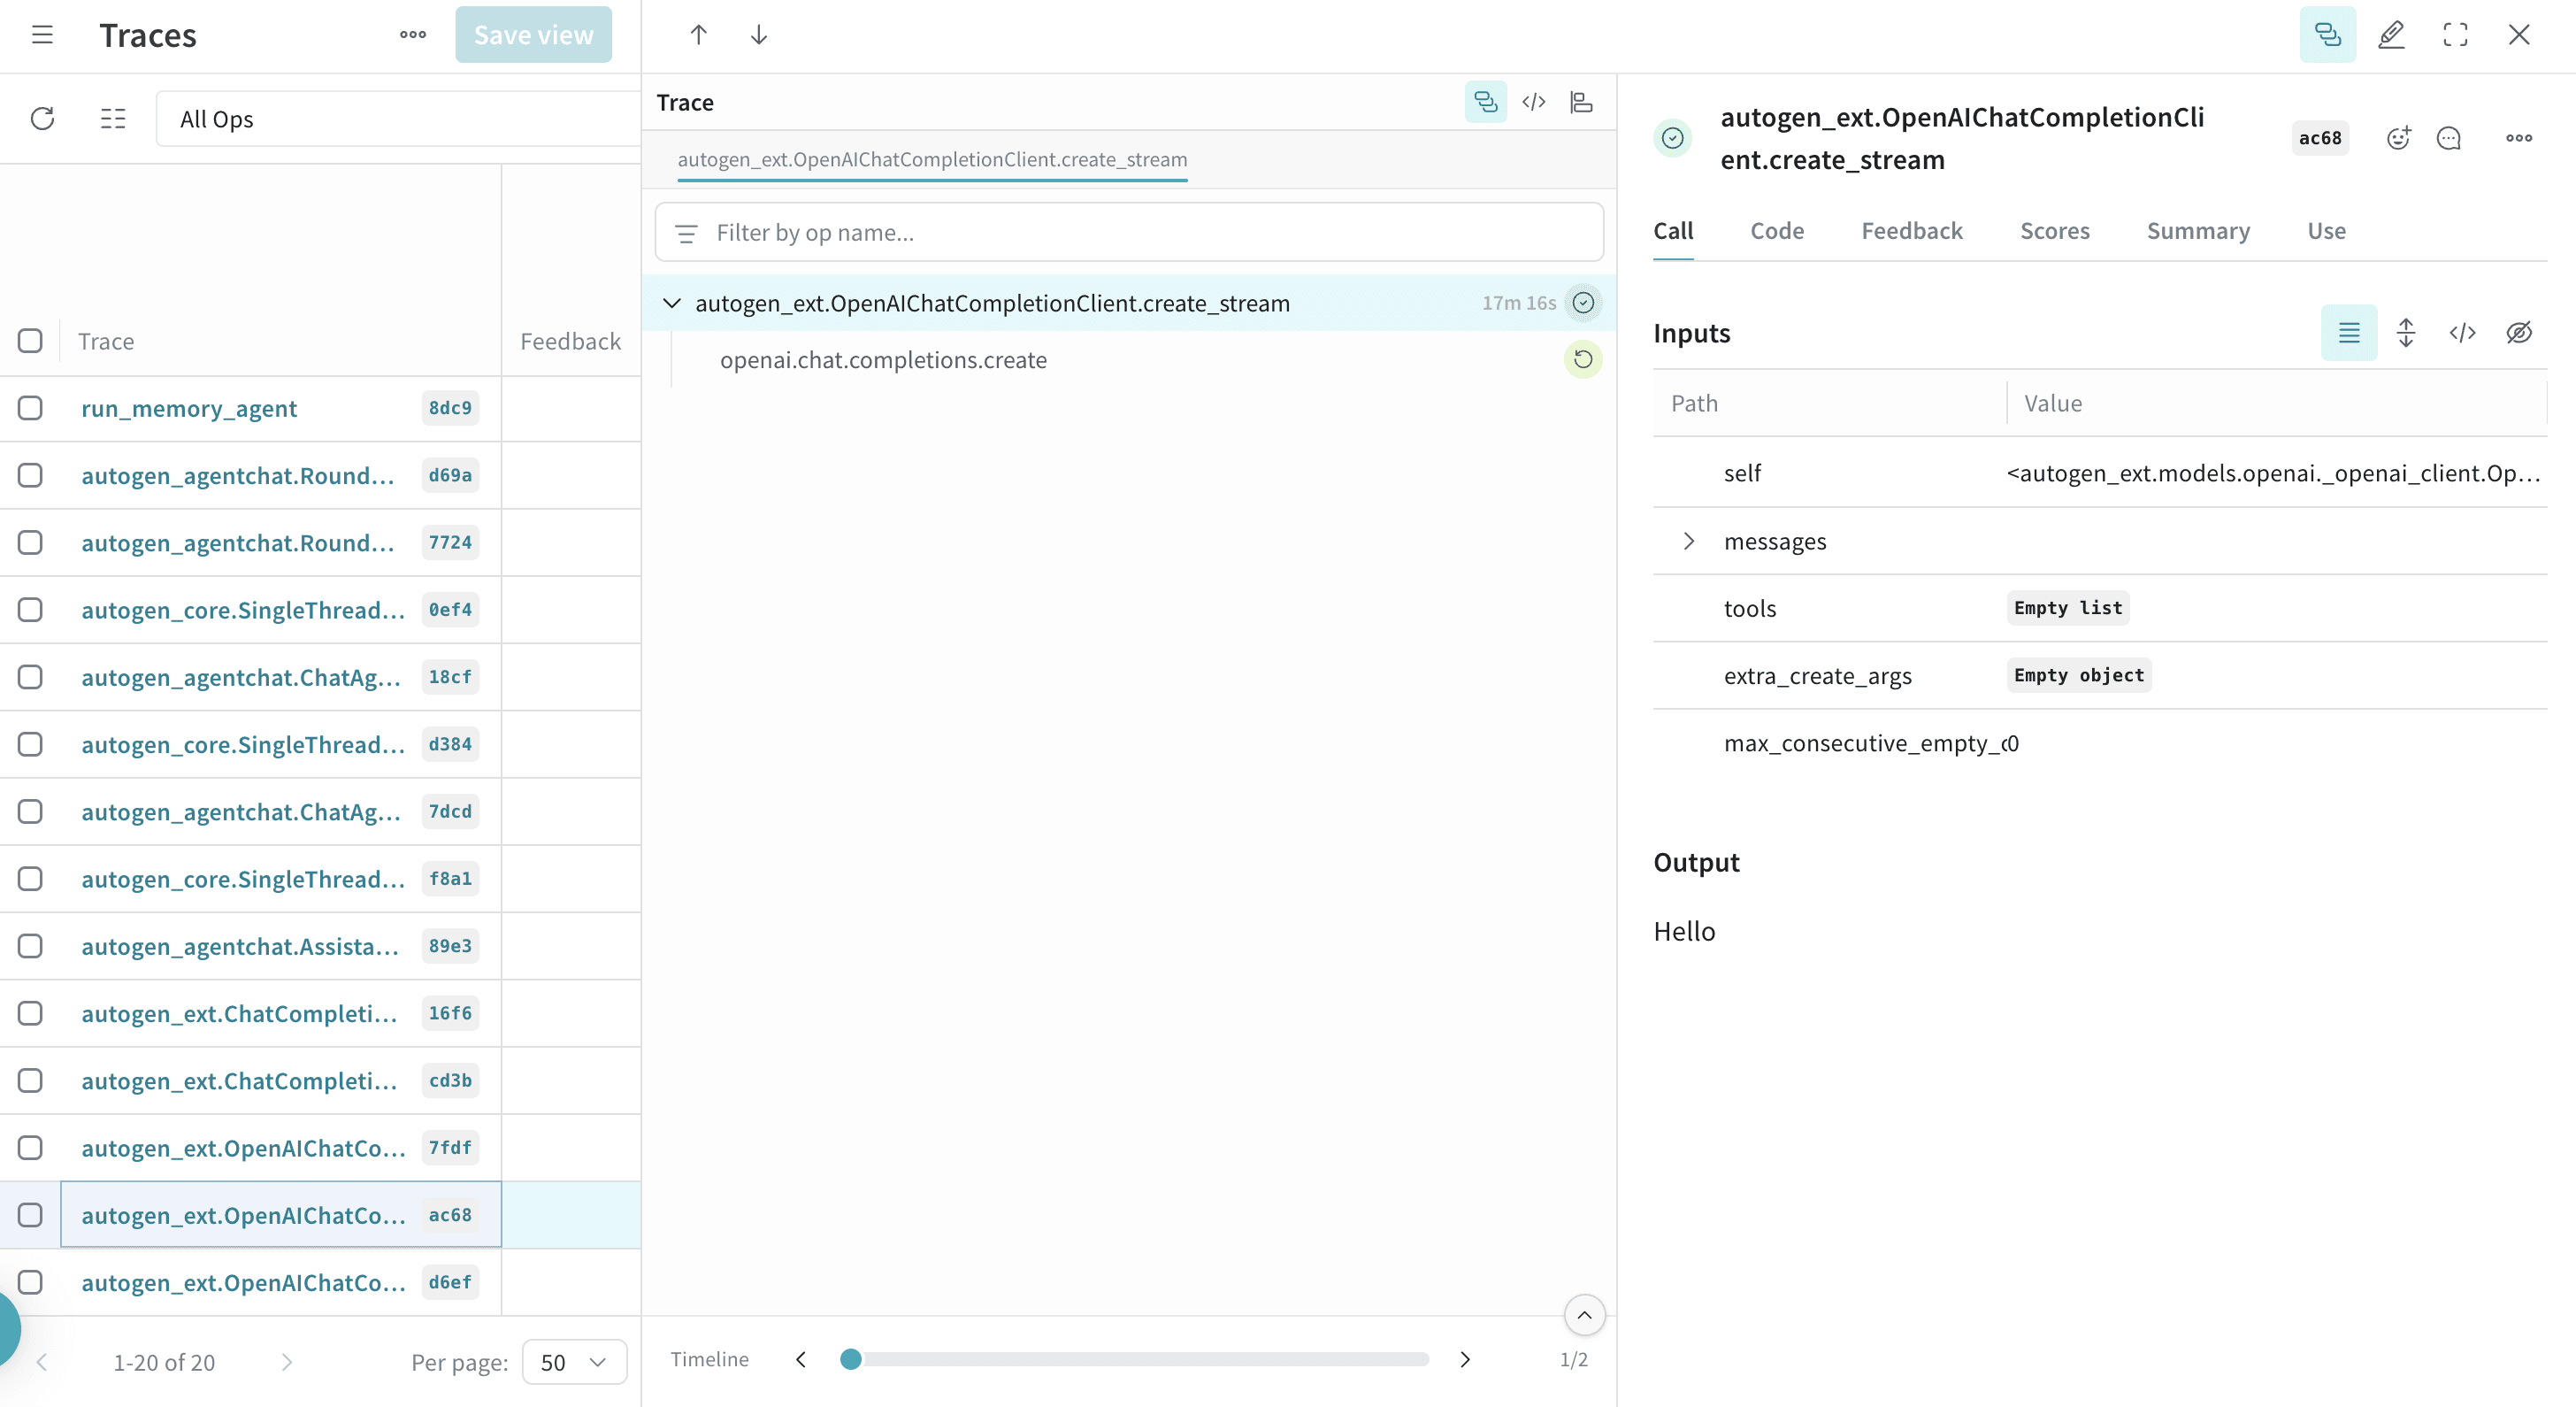
Task: Open the manage columns icon
Action: [113, 119]
